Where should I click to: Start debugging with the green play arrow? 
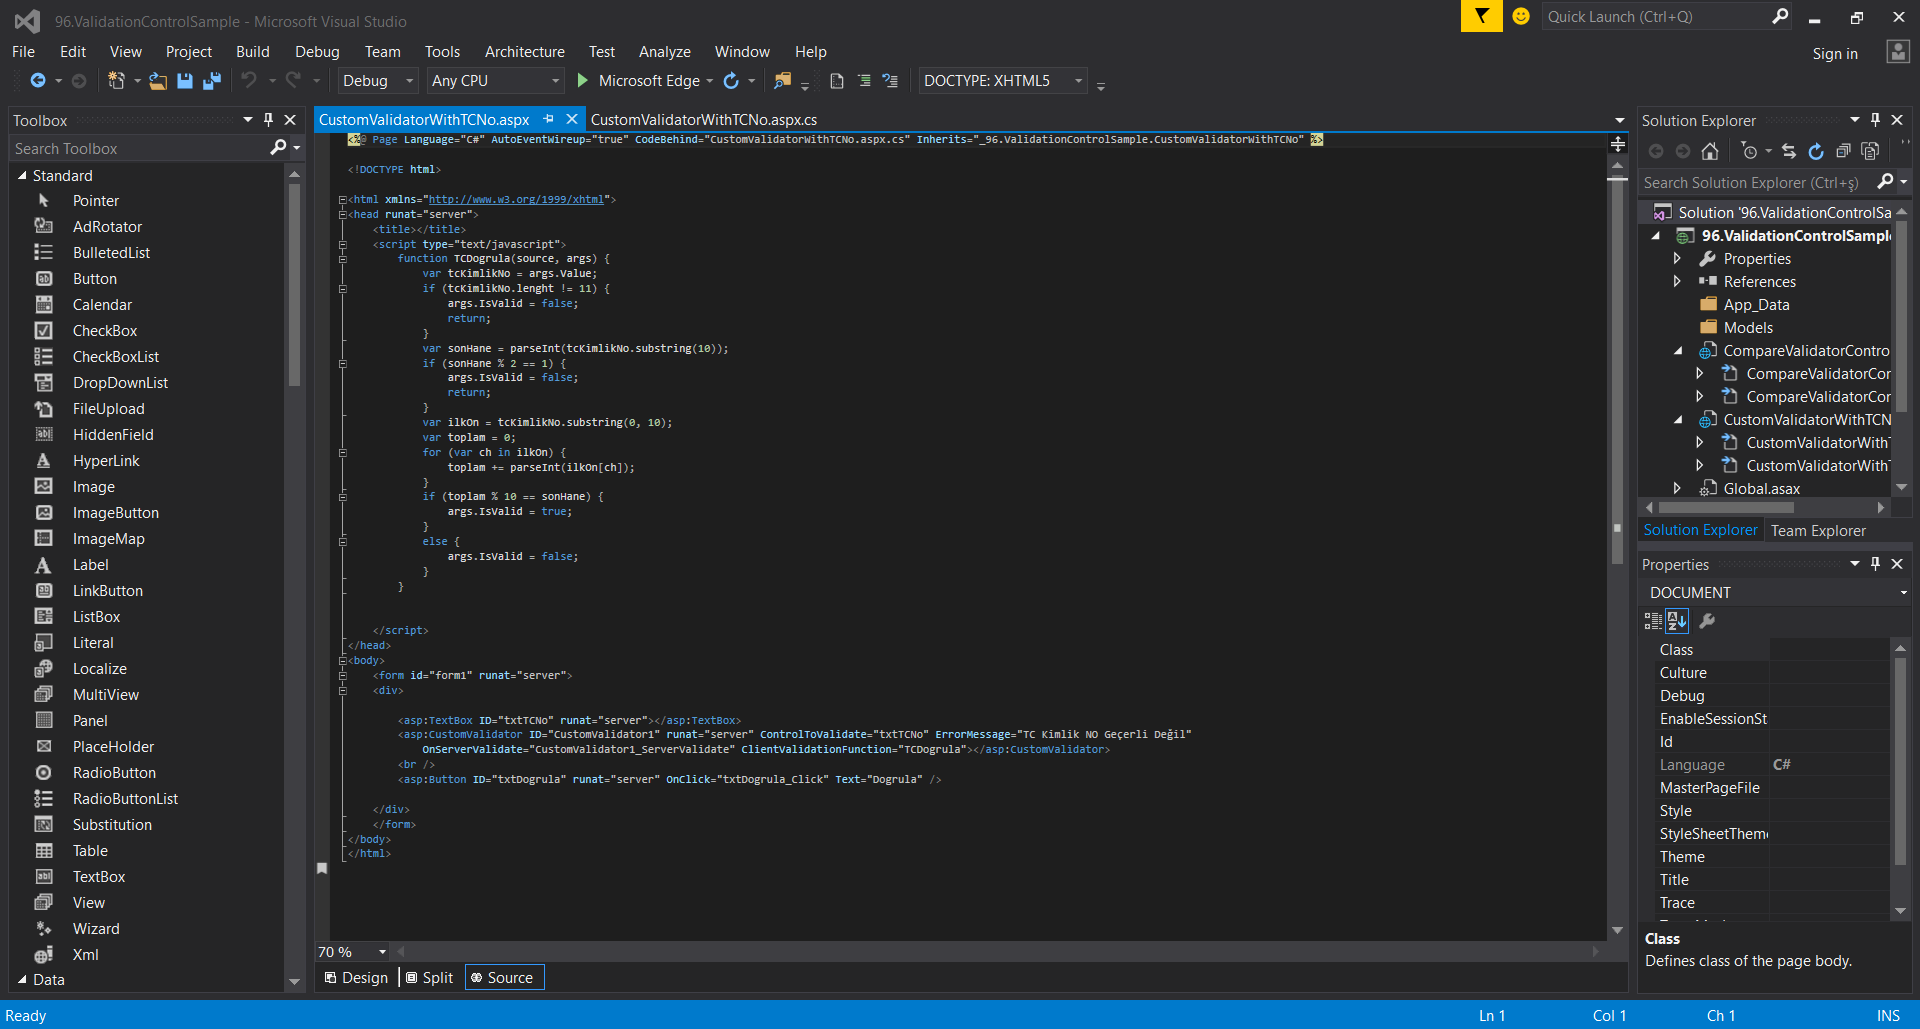pos(583,81)
